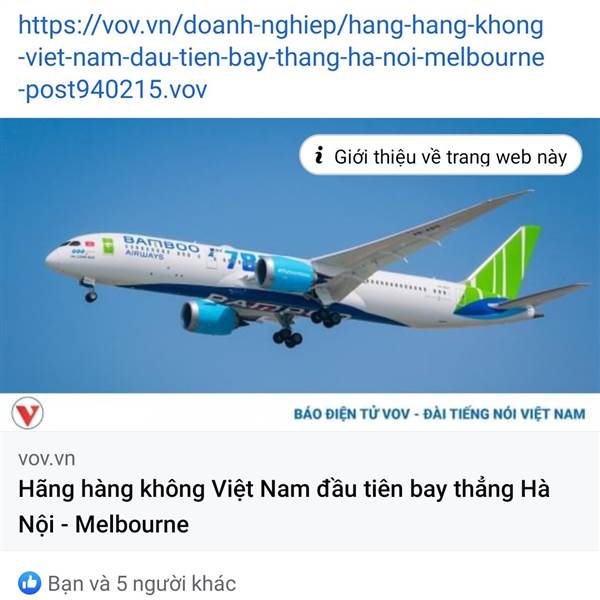Click the Vietnam flag near the cockpit
The height and width of the screenshot is (600, 600).
click(x=90, y=244)
